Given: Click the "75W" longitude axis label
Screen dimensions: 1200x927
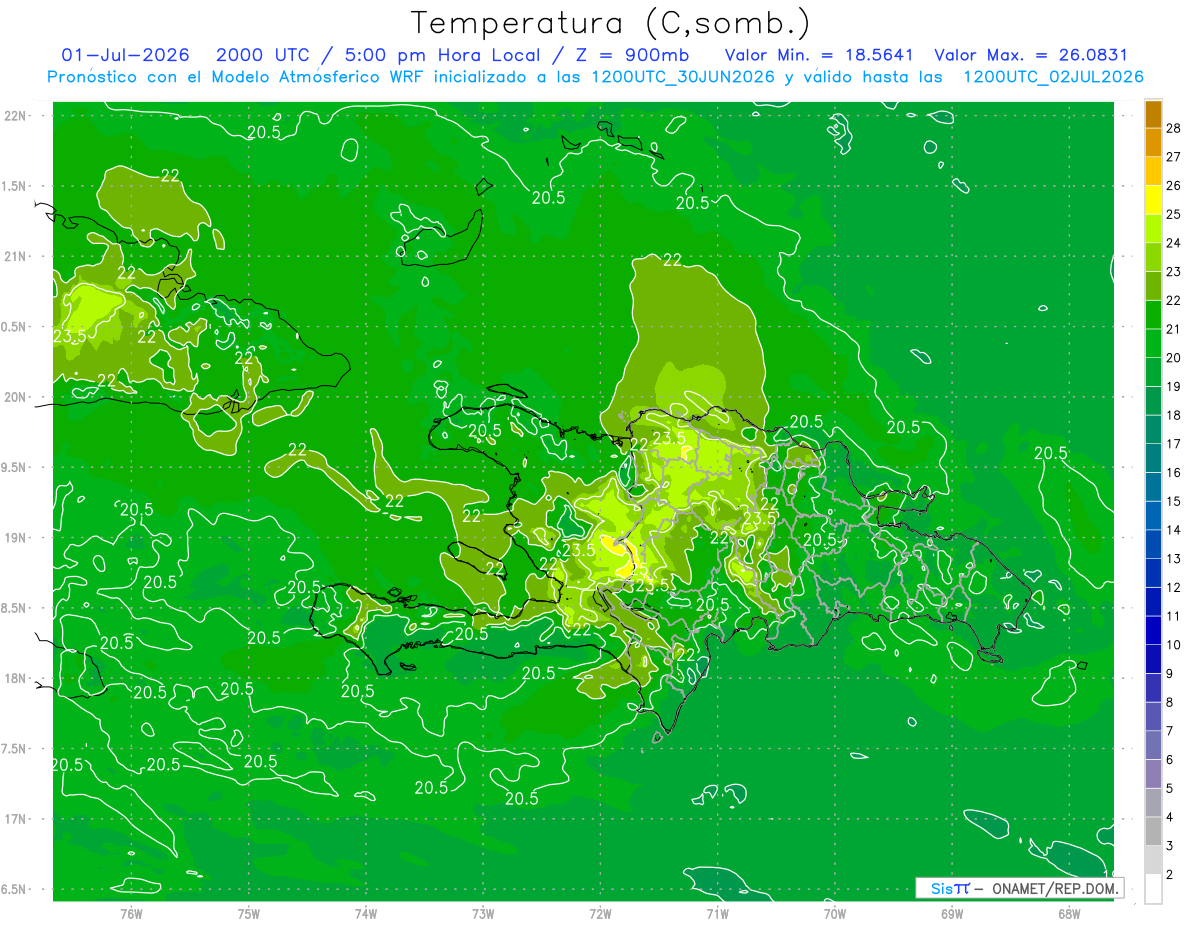Looking at the screenshot, I should (249, 914).
